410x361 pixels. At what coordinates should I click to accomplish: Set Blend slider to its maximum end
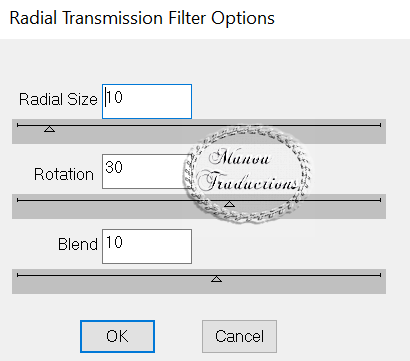pos(380,275)
